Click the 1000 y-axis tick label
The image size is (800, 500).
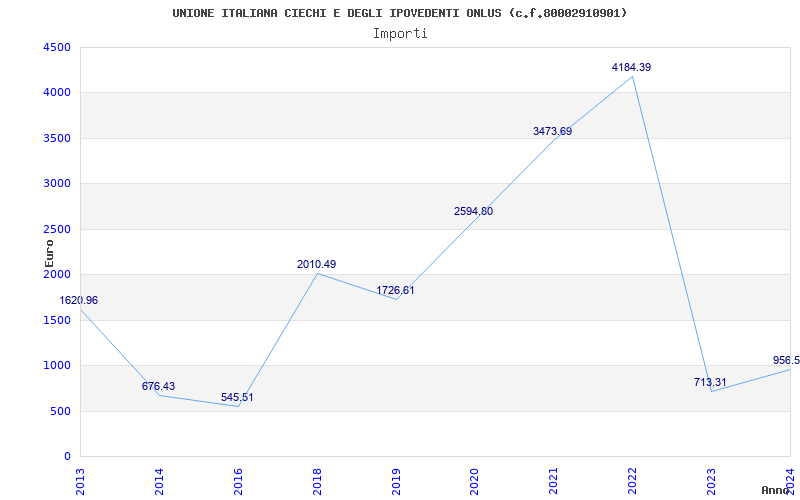click(55, 366)
